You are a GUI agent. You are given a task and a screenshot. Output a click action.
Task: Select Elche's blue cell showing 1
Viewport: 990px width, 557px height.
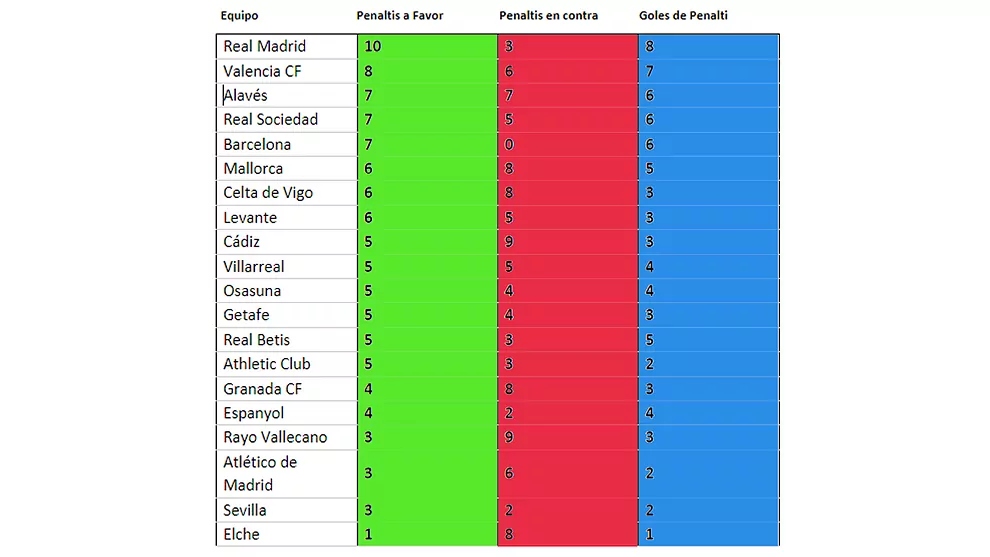708,534
